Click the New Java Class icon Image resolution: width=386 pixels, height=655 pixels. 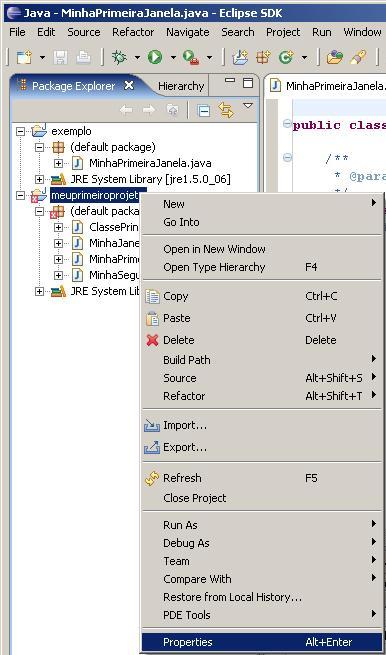click(x=286, y=57)
